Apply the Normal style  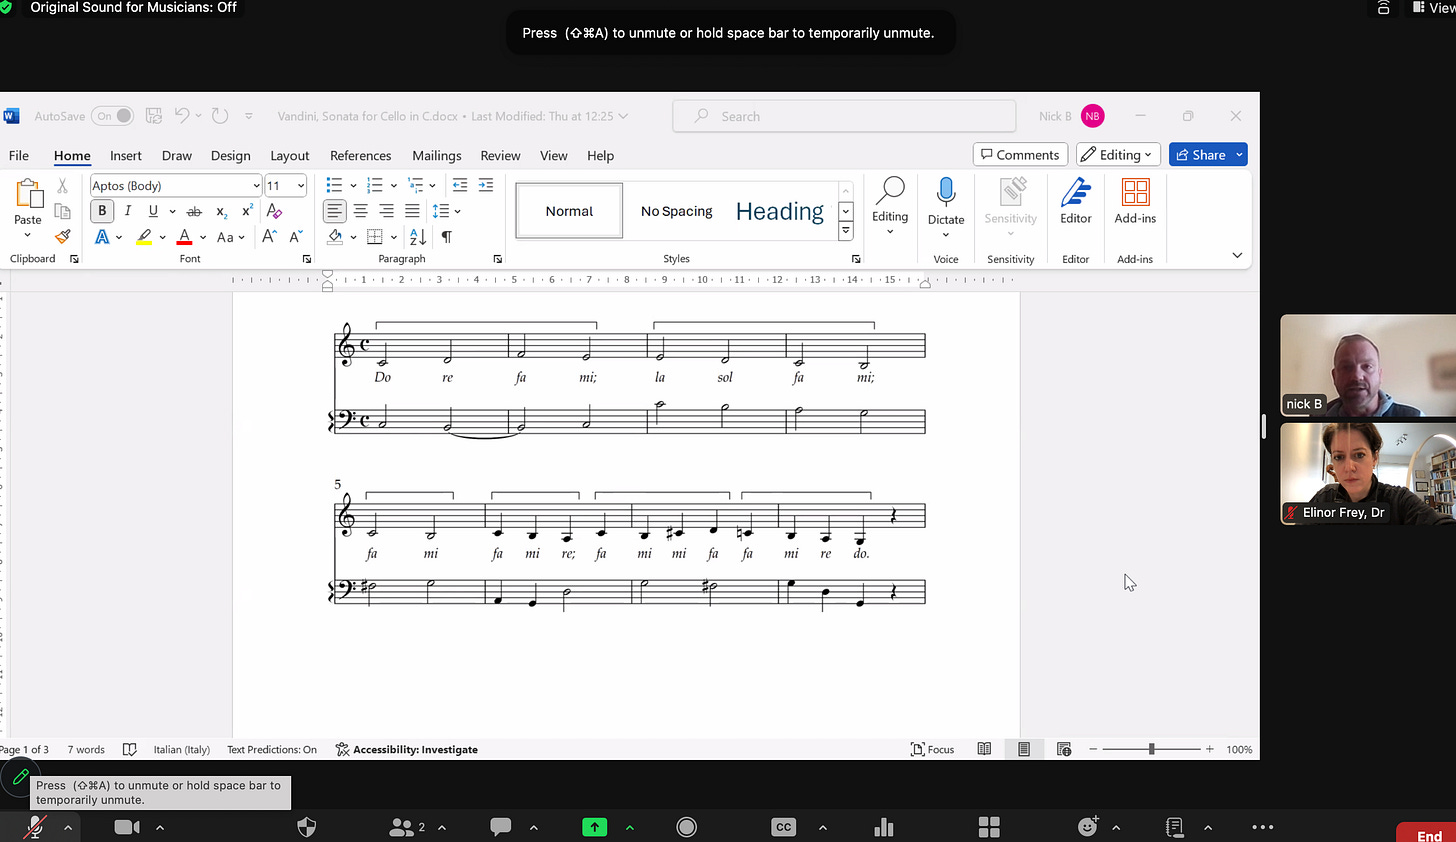click(x=569, y=211)
